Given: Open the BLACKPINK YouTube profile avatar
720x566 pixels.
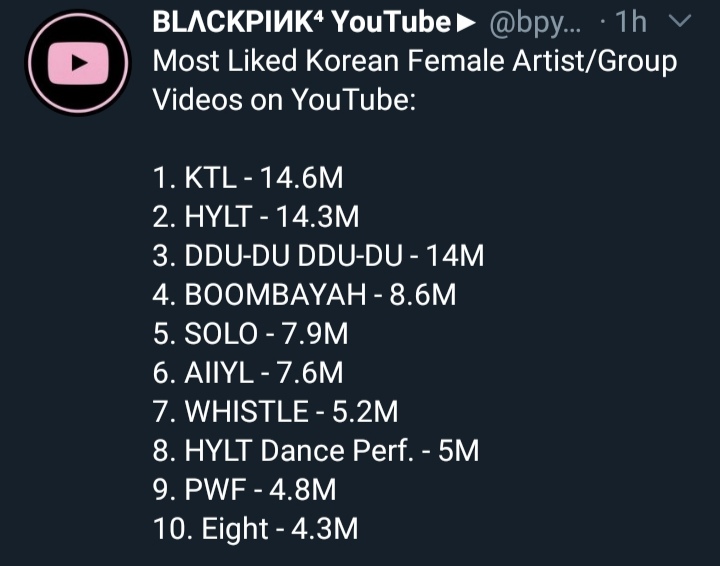Looking at the screenshot, I should pos(78,67).
